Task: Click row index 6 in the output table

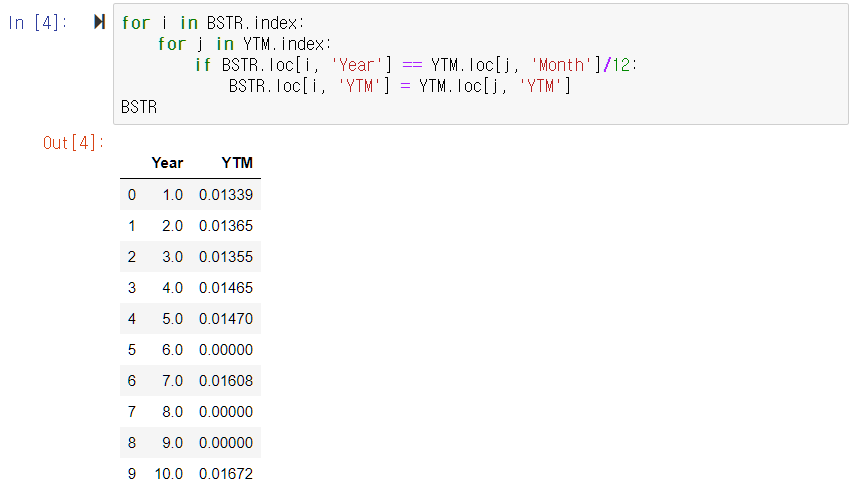Action: (132, 381)
